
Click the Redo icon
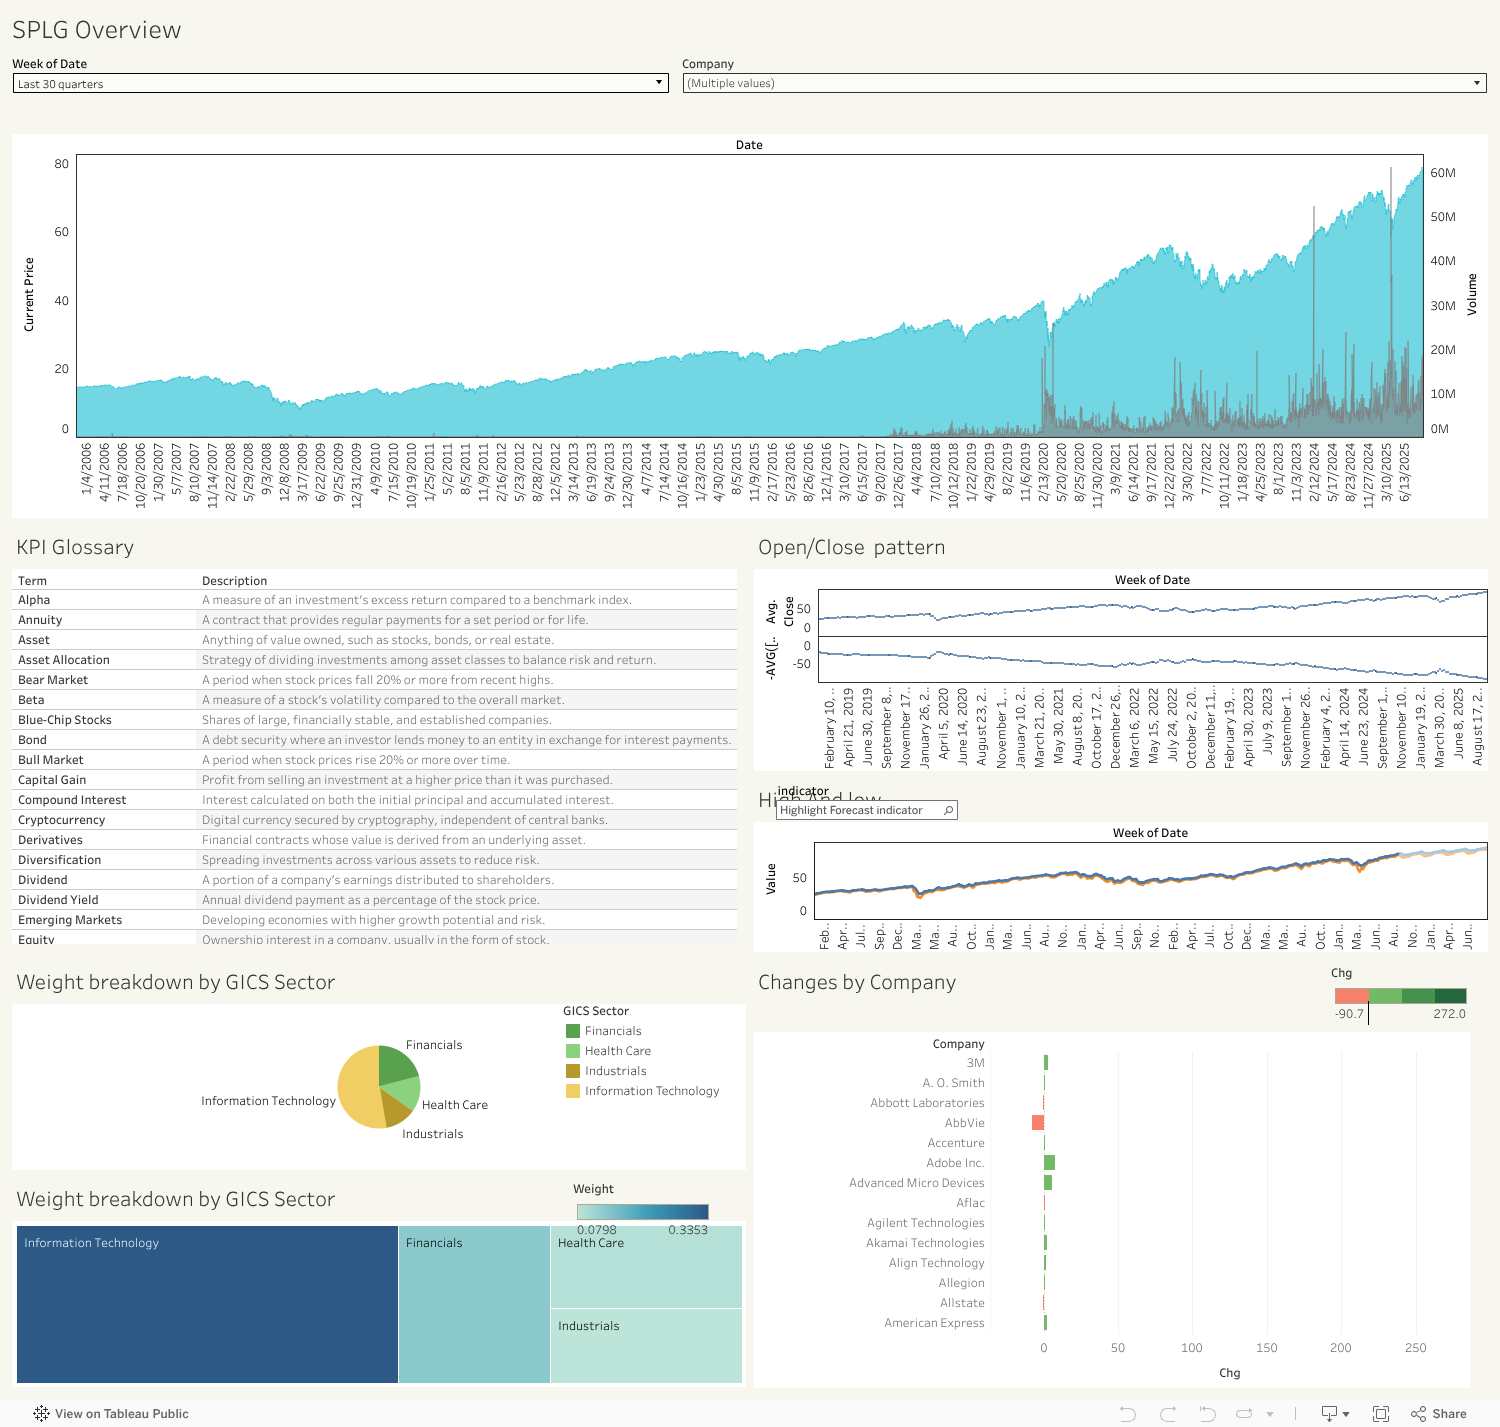pos(1167,1413)
